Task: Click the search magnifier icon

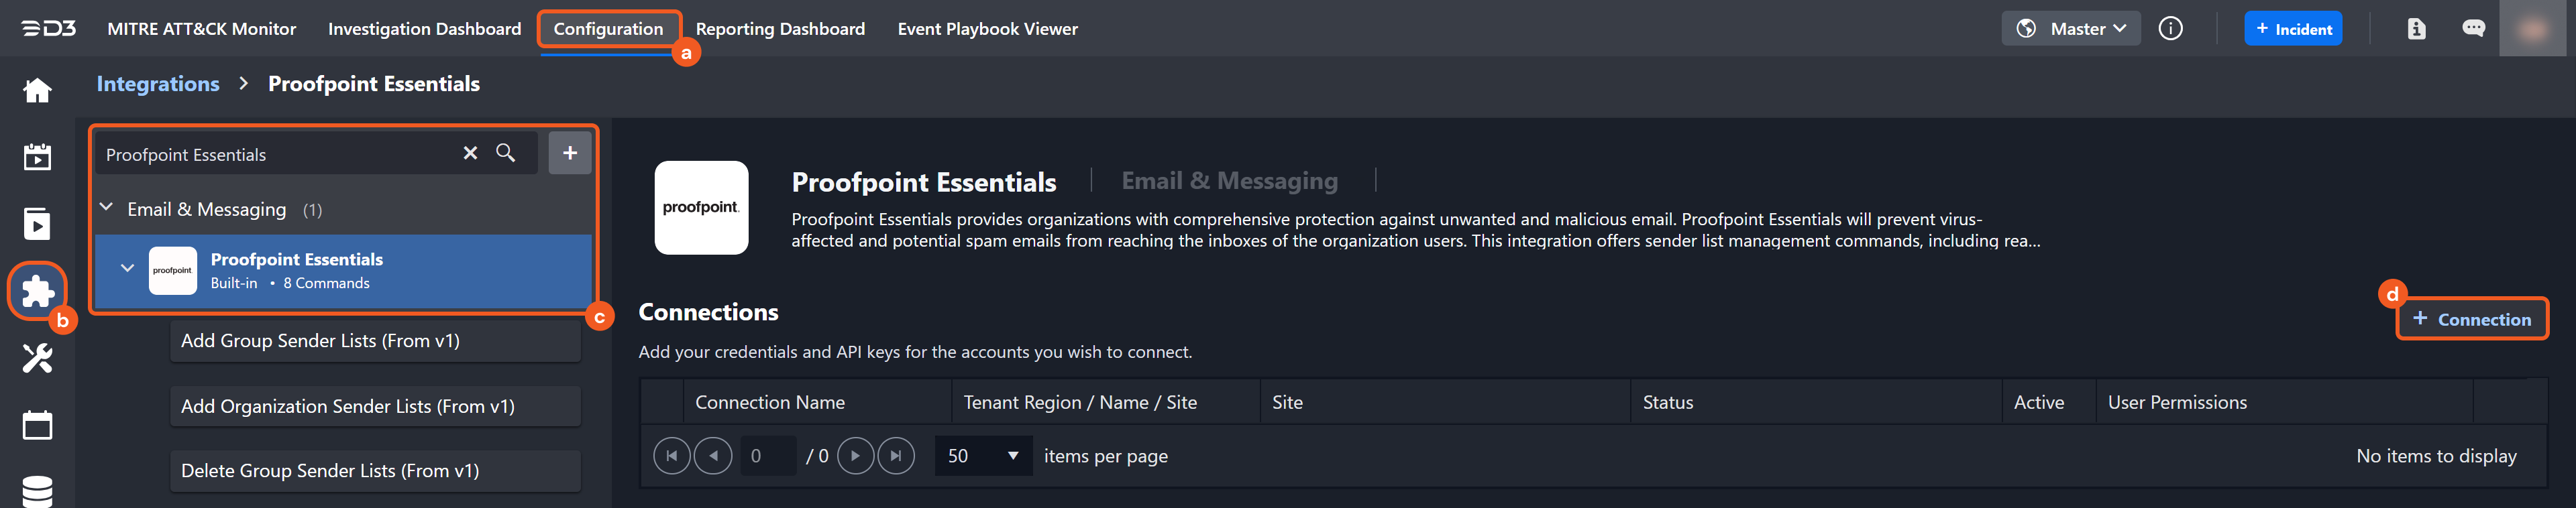Action: tap(506, 153)
